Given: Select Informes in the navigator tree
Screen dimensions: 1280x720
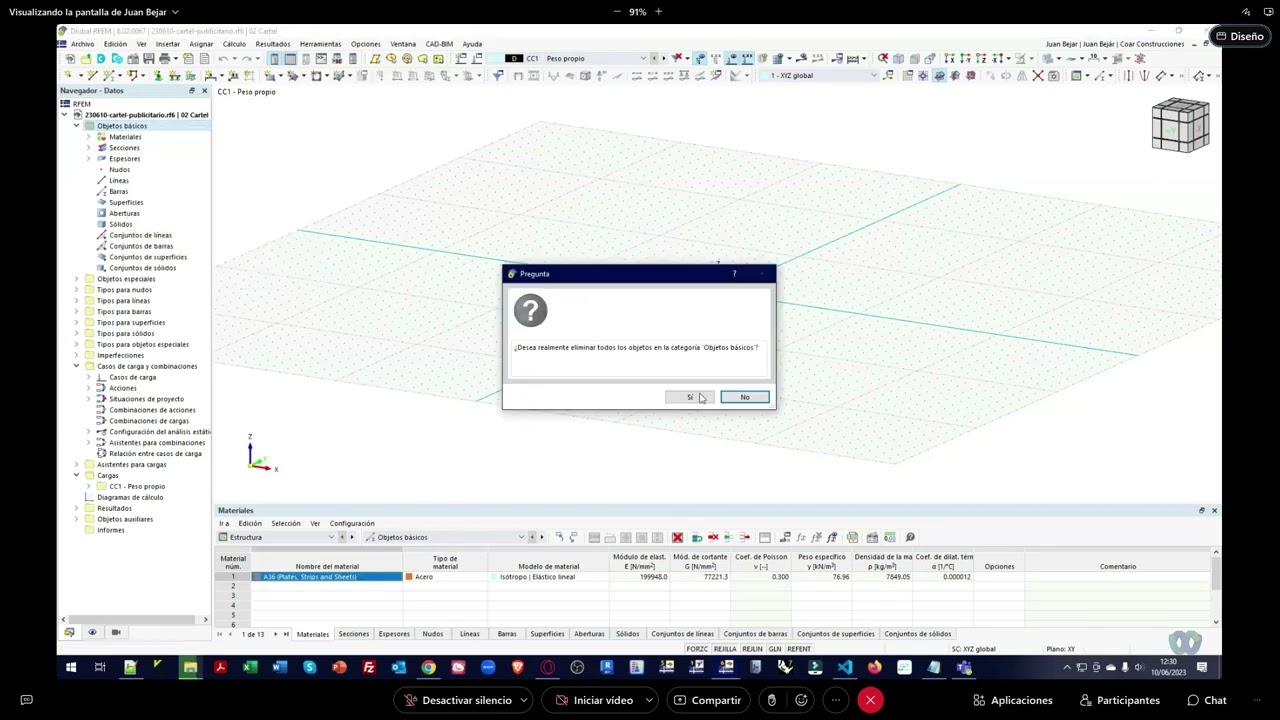Looking at the screenshot, I should tap(110, 530).
